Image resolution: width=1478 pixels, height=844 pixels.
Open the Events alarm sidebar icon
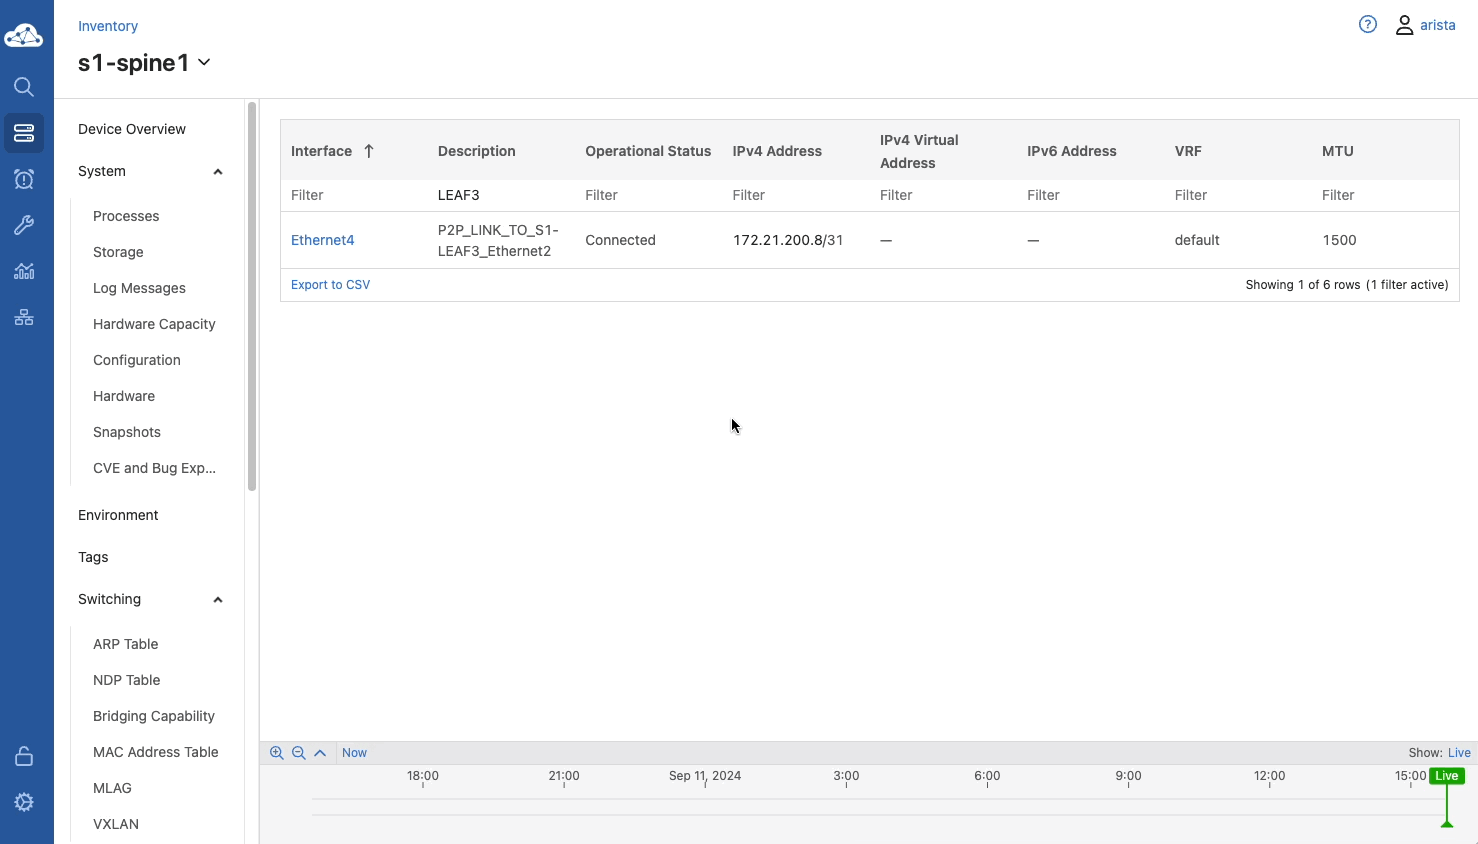click(x=24, y=179)
